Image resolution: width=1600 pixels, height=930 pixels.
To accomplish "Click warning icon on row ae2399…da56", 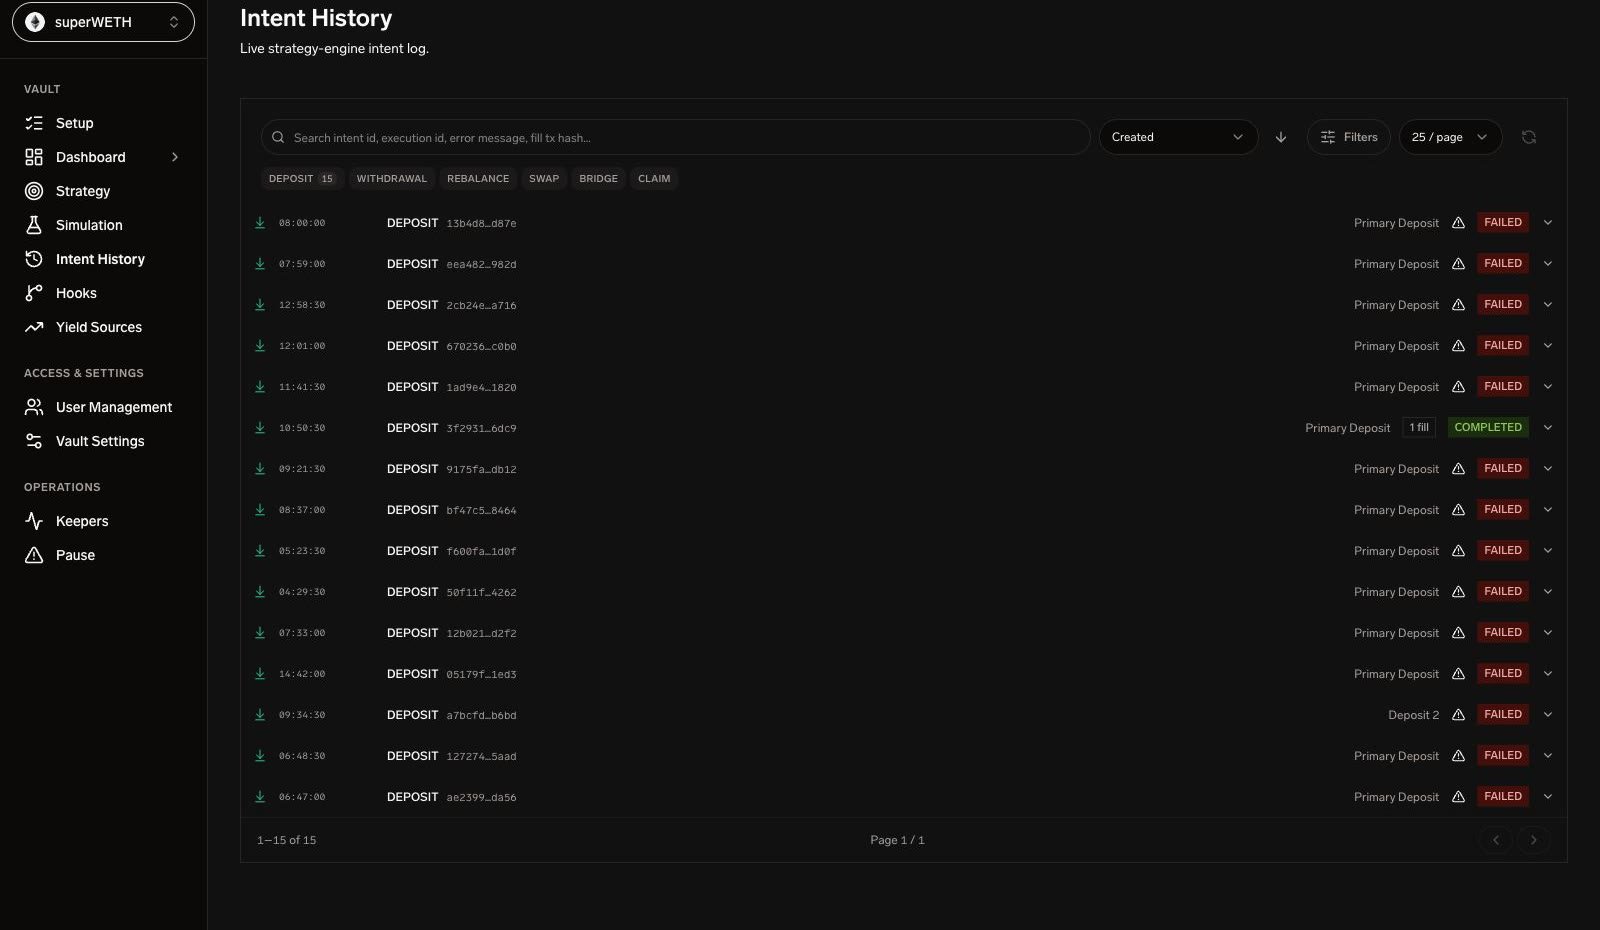I will pyautogui.click(x=1459, y=797).
